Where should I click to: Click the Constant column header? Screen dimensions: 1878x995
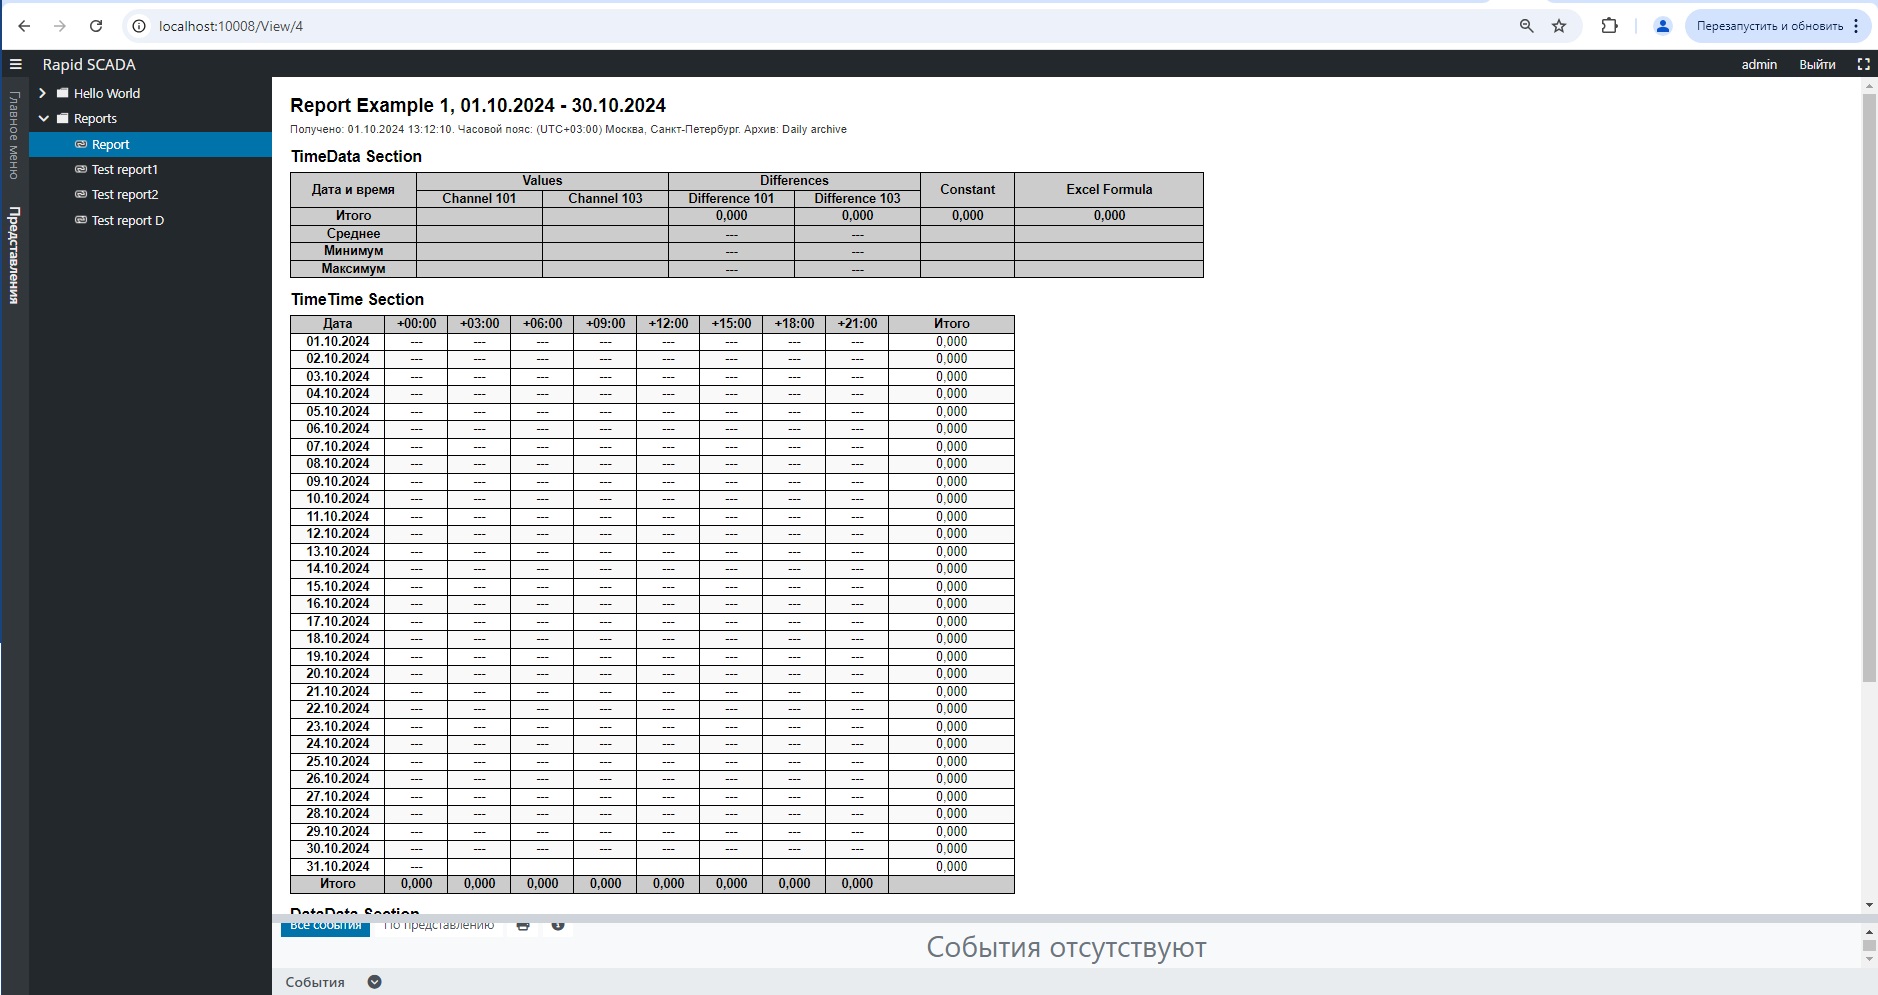tap(967, 189)
